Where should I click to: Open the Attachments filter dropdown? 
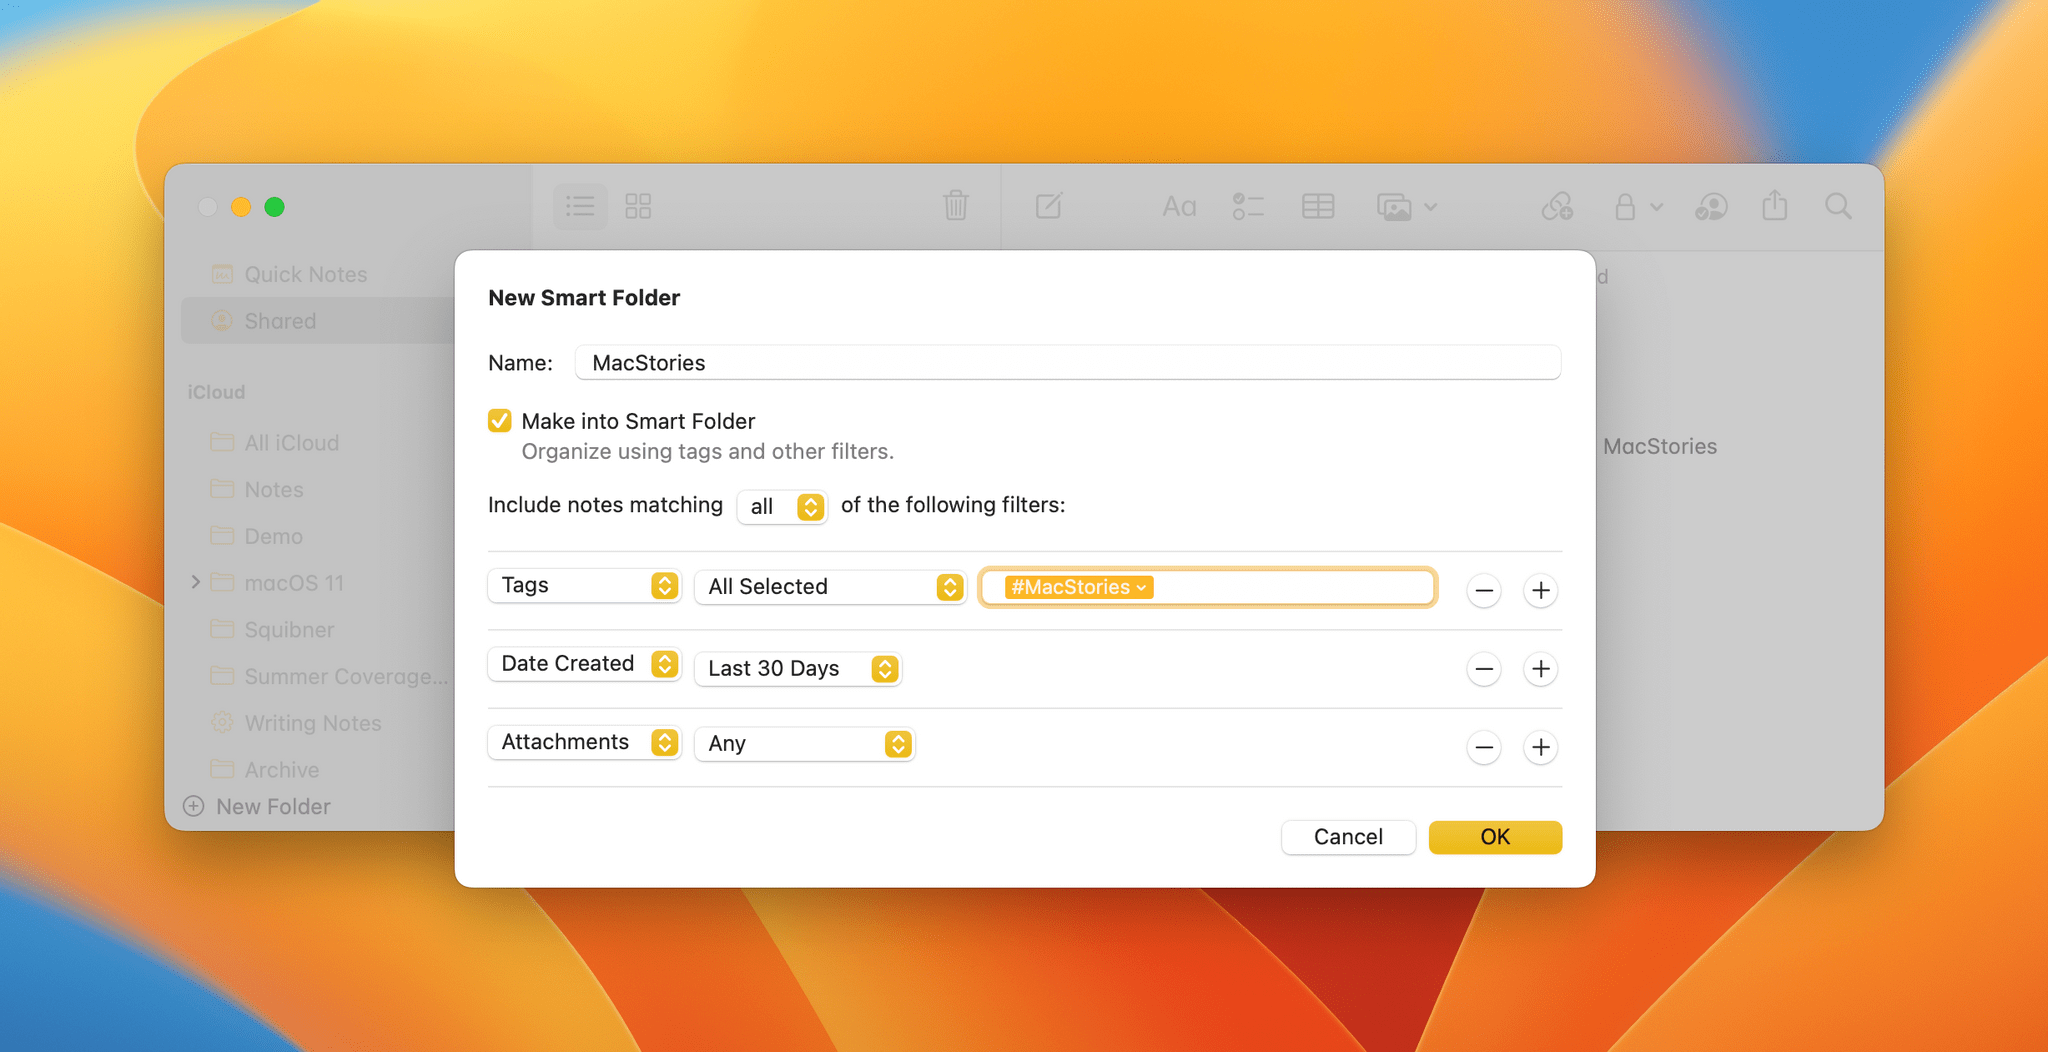(584, 742)
